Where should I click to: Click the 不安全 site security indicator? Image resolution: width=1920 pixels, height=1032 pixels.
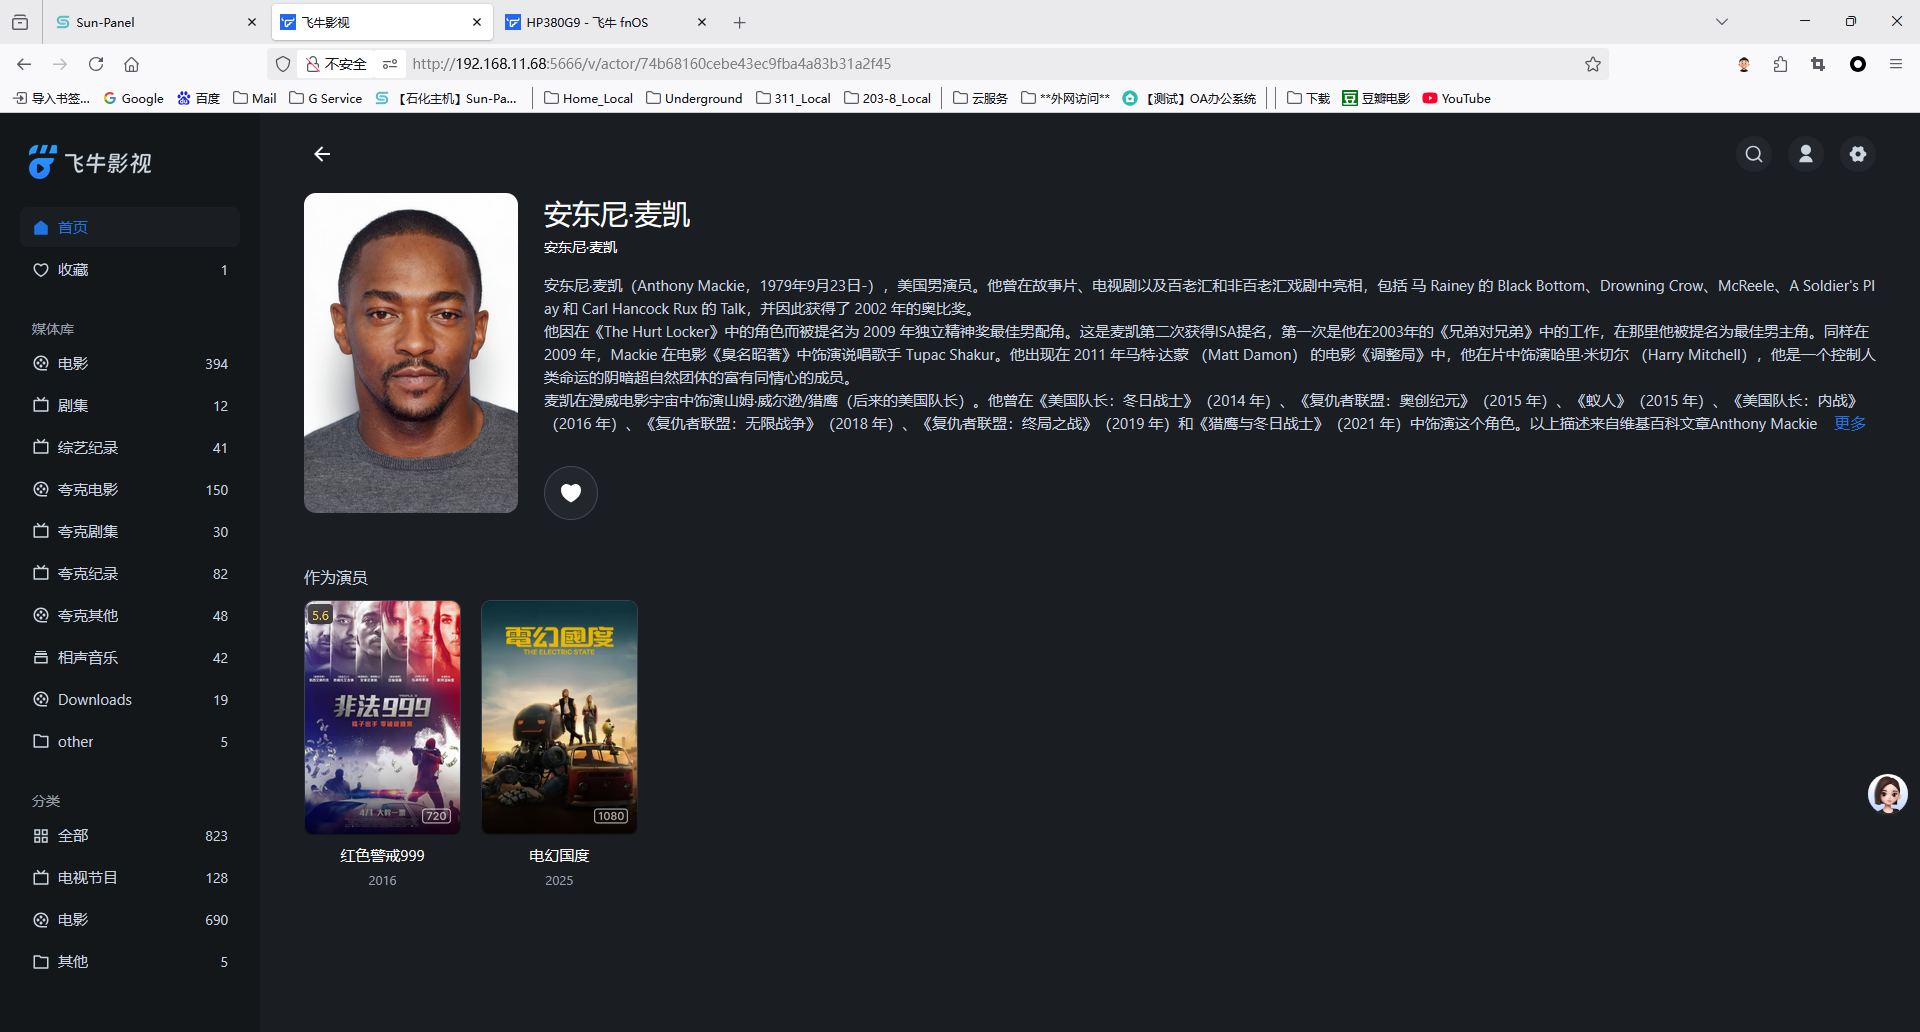(337, 64)
